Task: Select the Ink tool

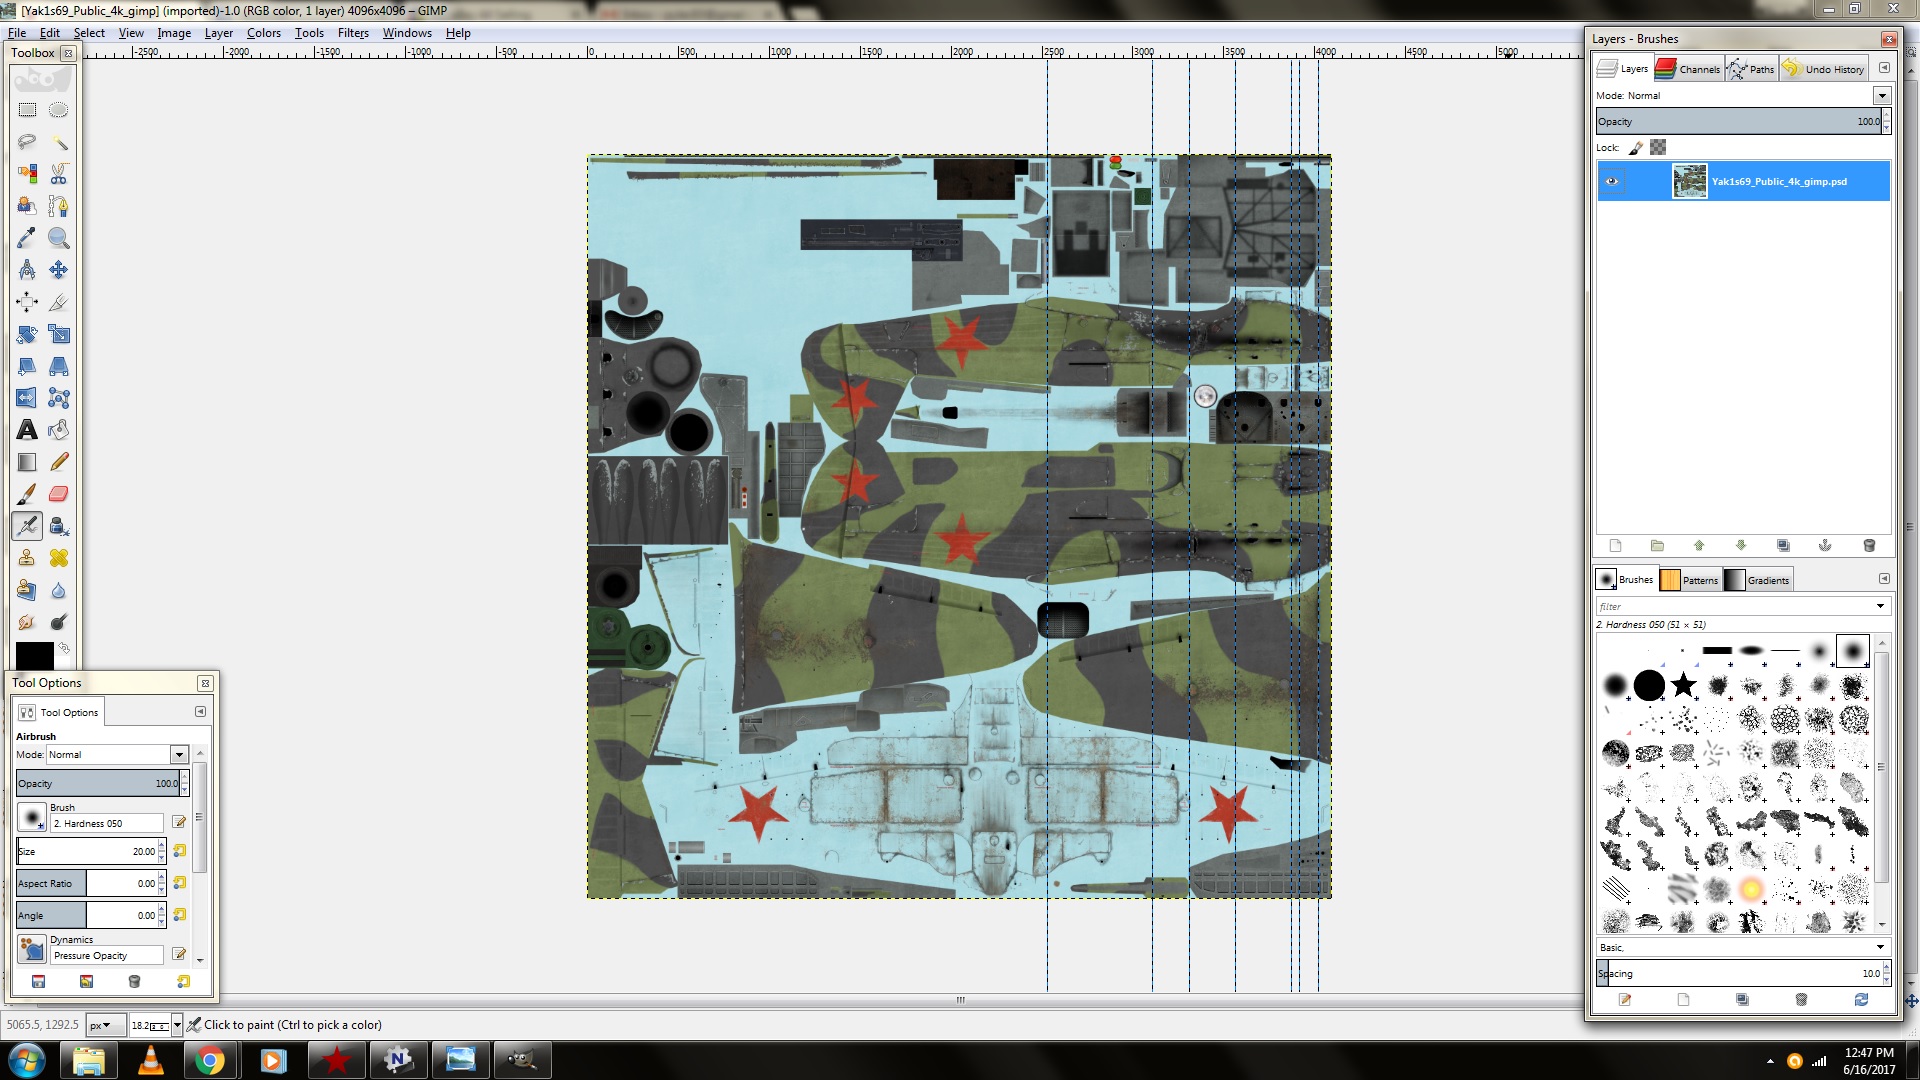Action: [59, 526]
